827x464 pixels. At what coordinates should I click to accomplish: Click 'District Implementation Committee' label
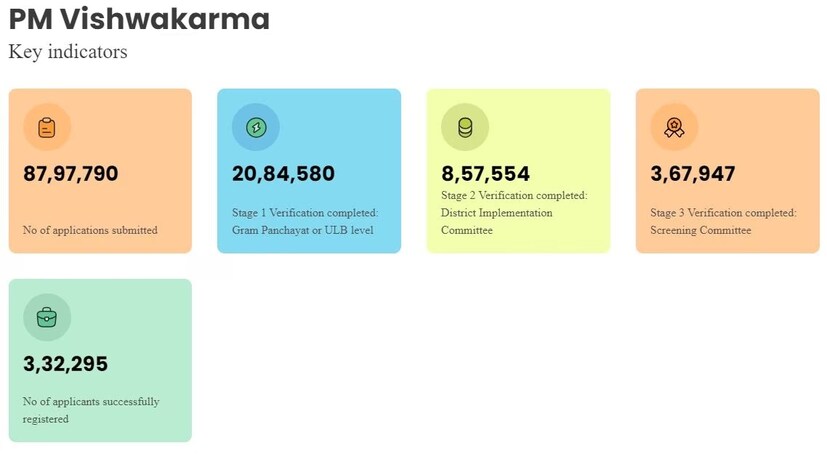pos(496,221)
